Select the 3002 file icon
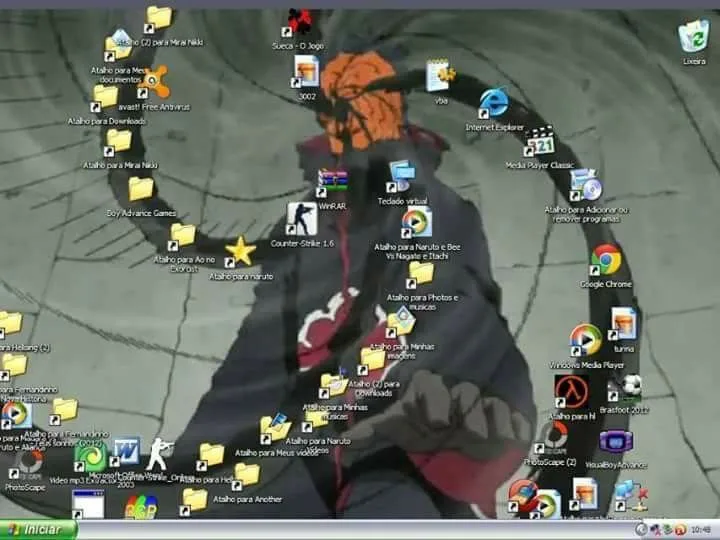Image resolution: width=720 pixels, height=540 pixels. pyautogui.click(x=306, y=72)
